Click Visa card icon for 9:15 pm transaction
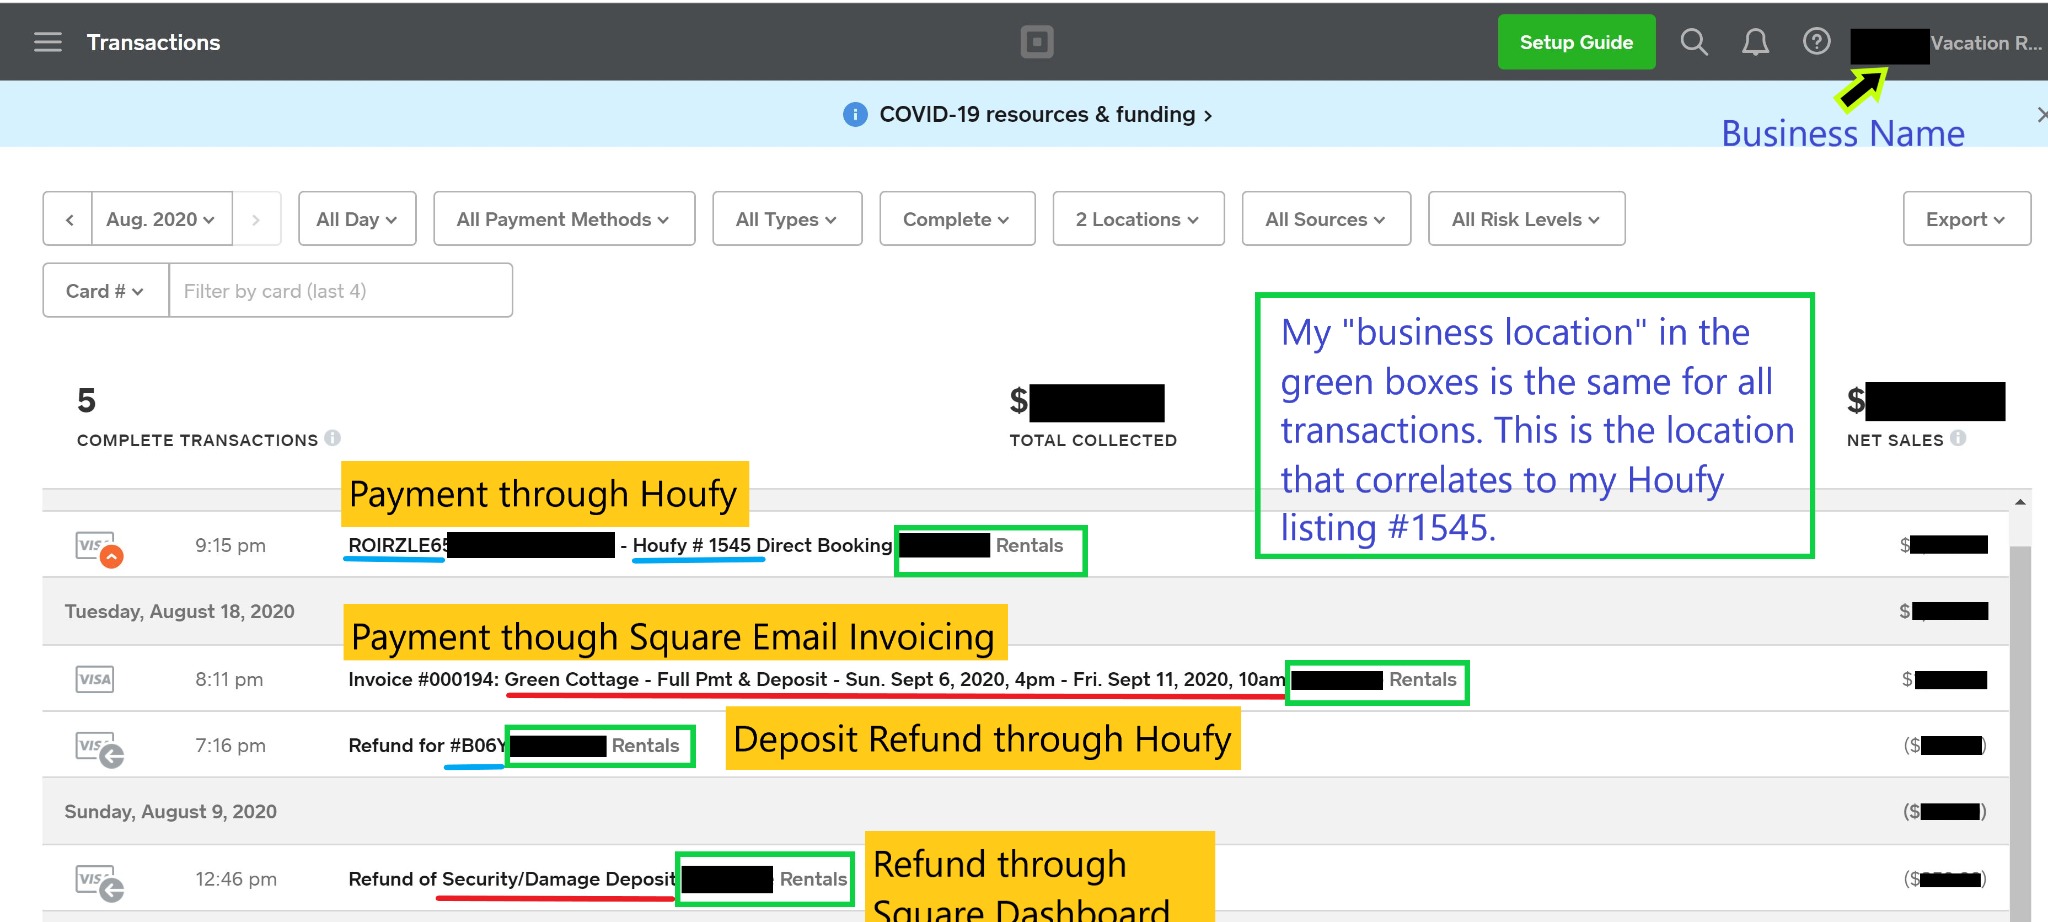This screenshot has height=922, width=2048. point(99,548)
